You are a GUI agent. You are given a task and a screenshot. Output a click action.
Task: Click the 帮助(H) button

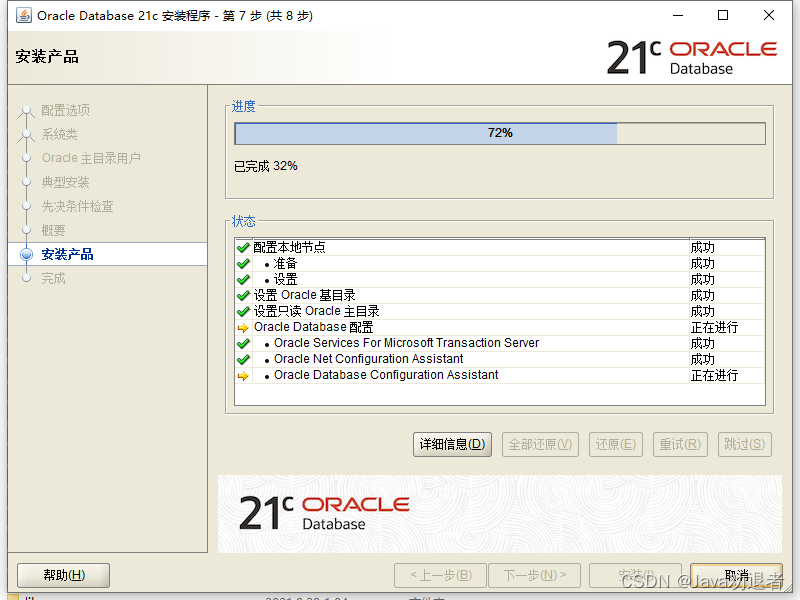pos(62,575)
